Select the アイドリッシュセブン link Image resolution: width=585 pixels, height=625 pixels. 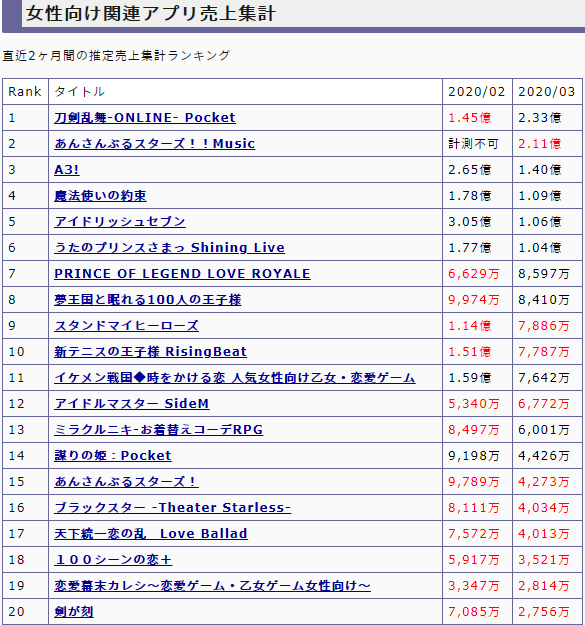coord(120,222)
